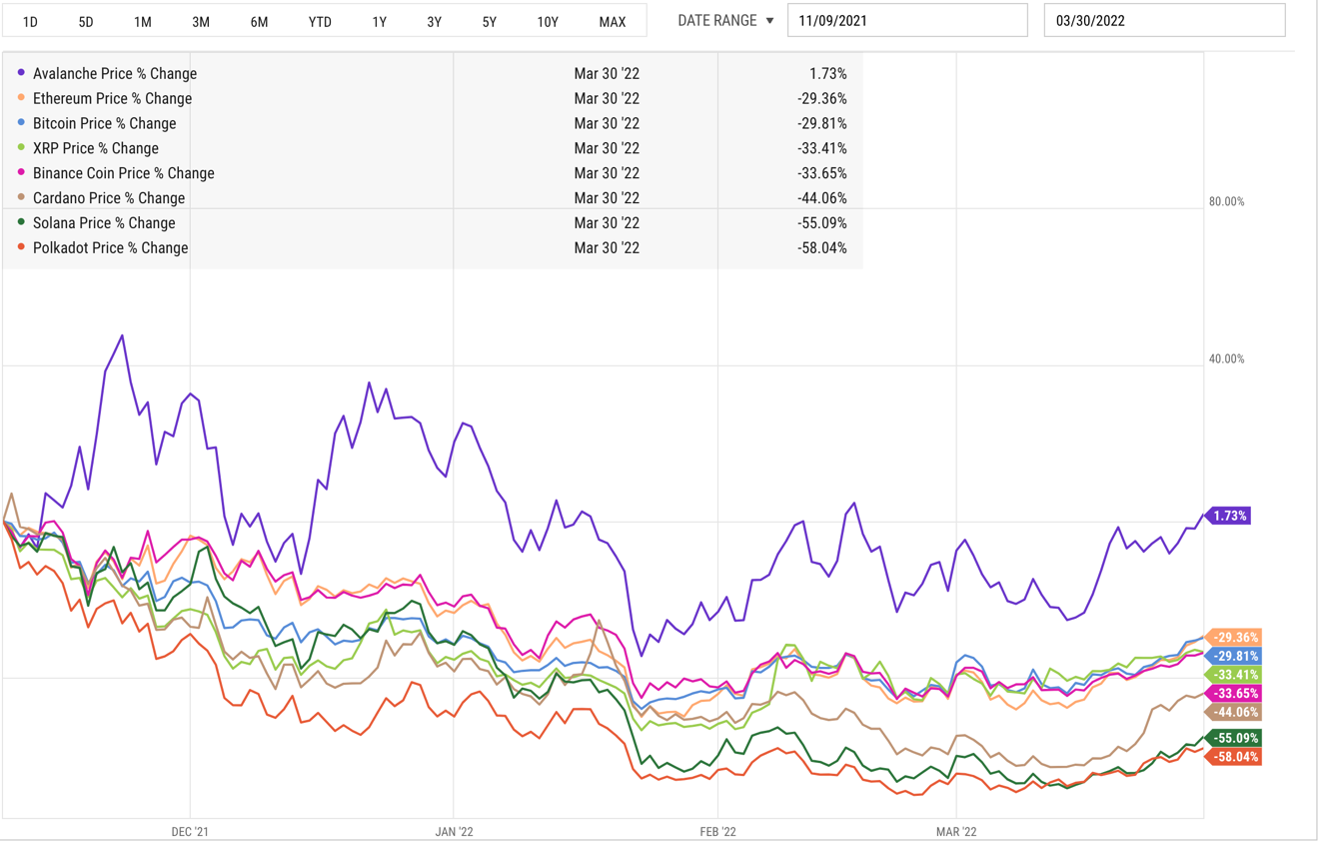Click Mar 30 '22 date in Polkadot row
The image size is (1320, 846).
point(606,249)
